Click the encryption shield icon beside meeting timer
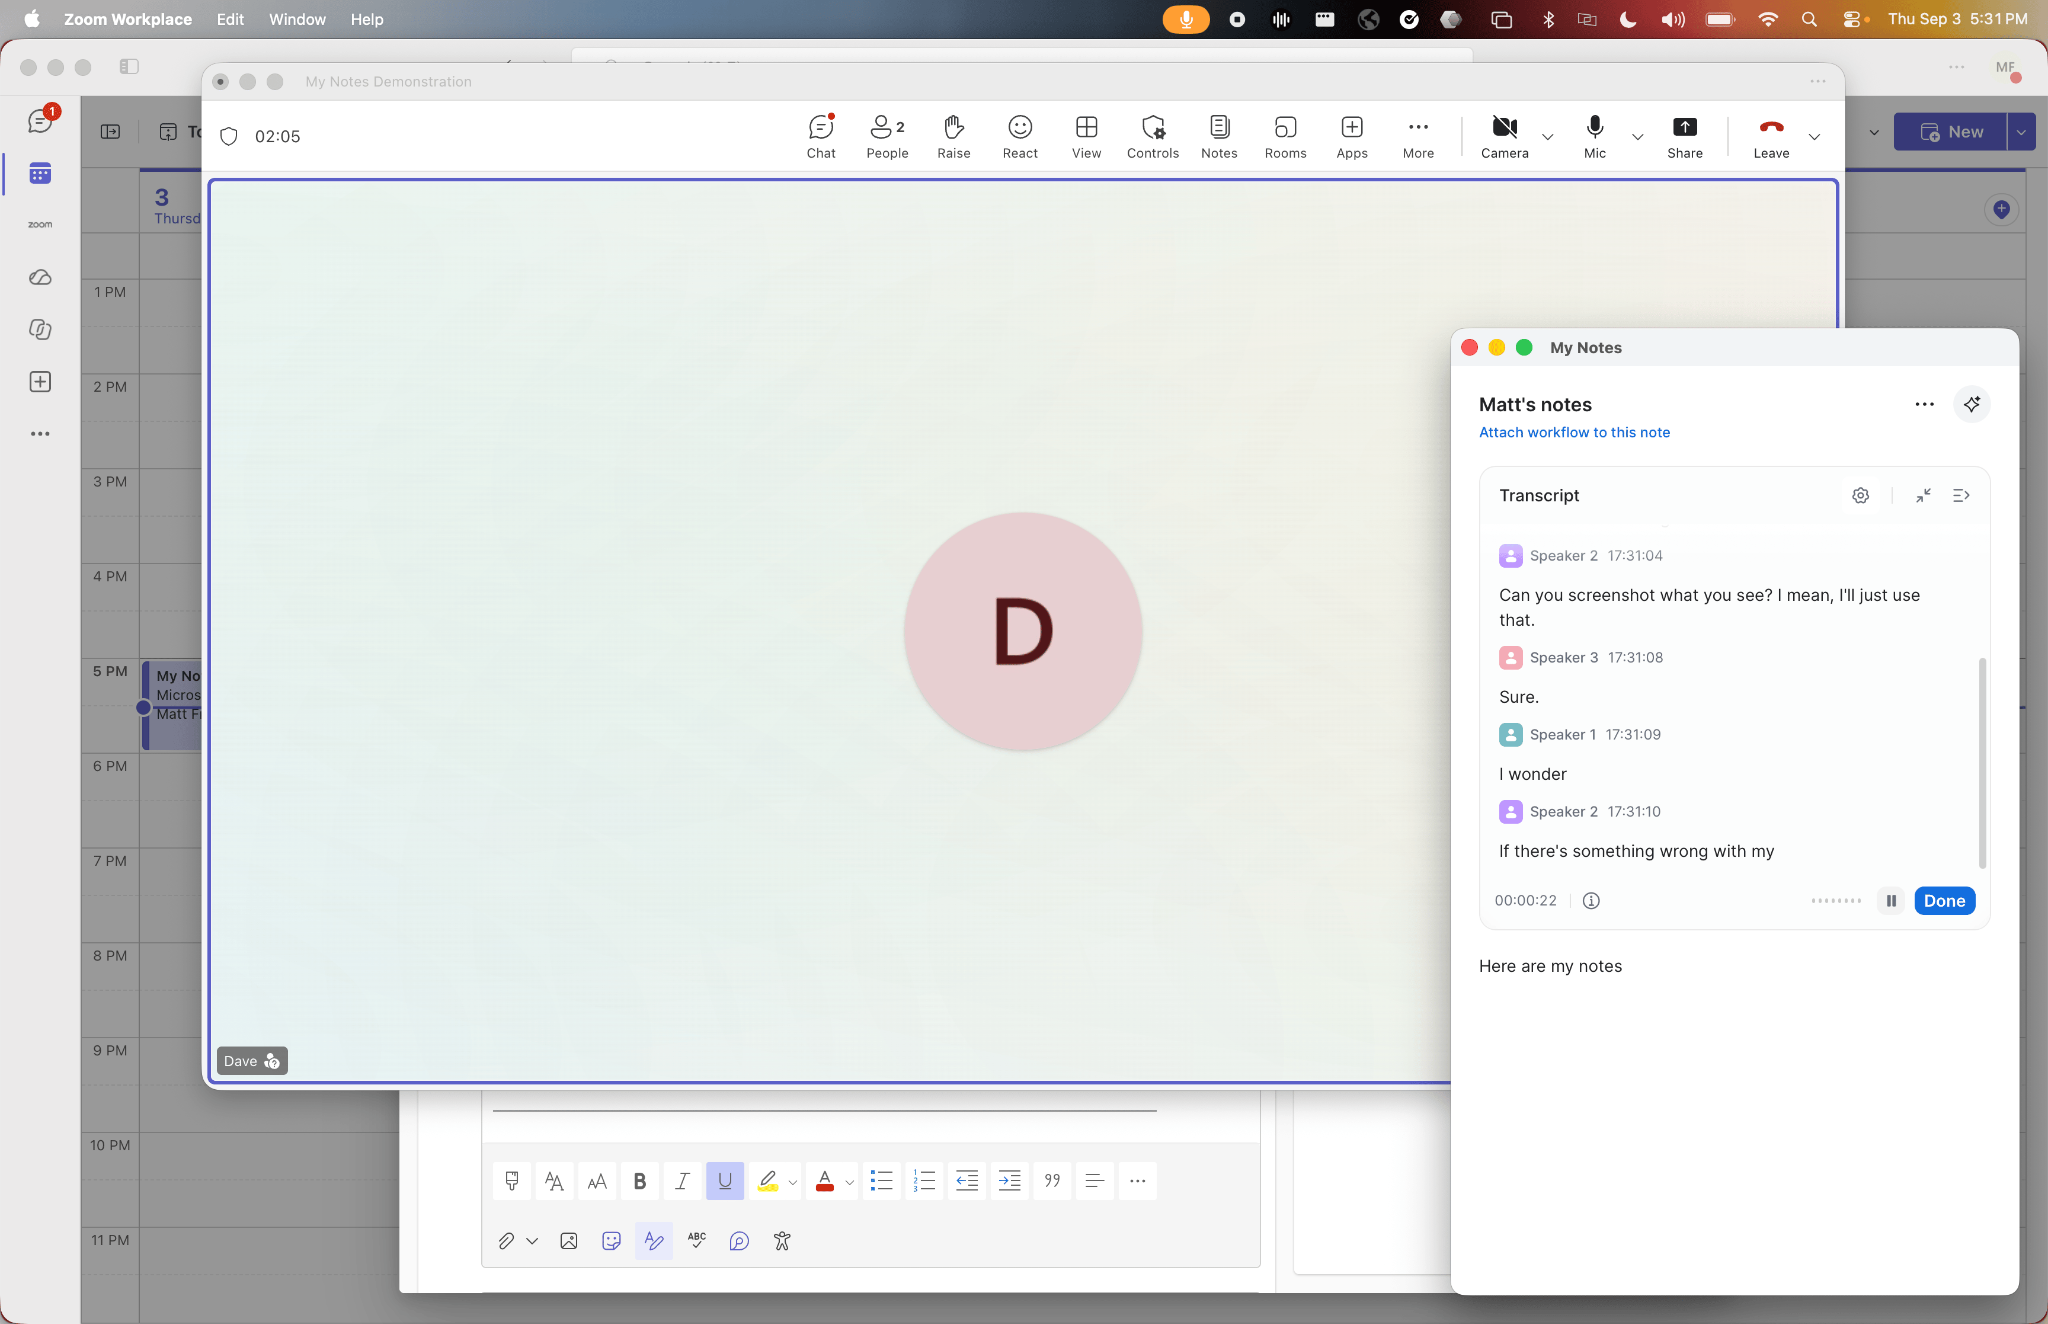 (x=229, y=136)
